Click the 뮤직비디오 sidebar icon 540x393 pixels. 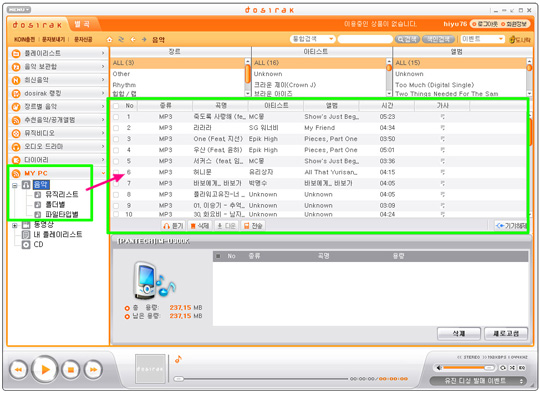tap(16, 133)
